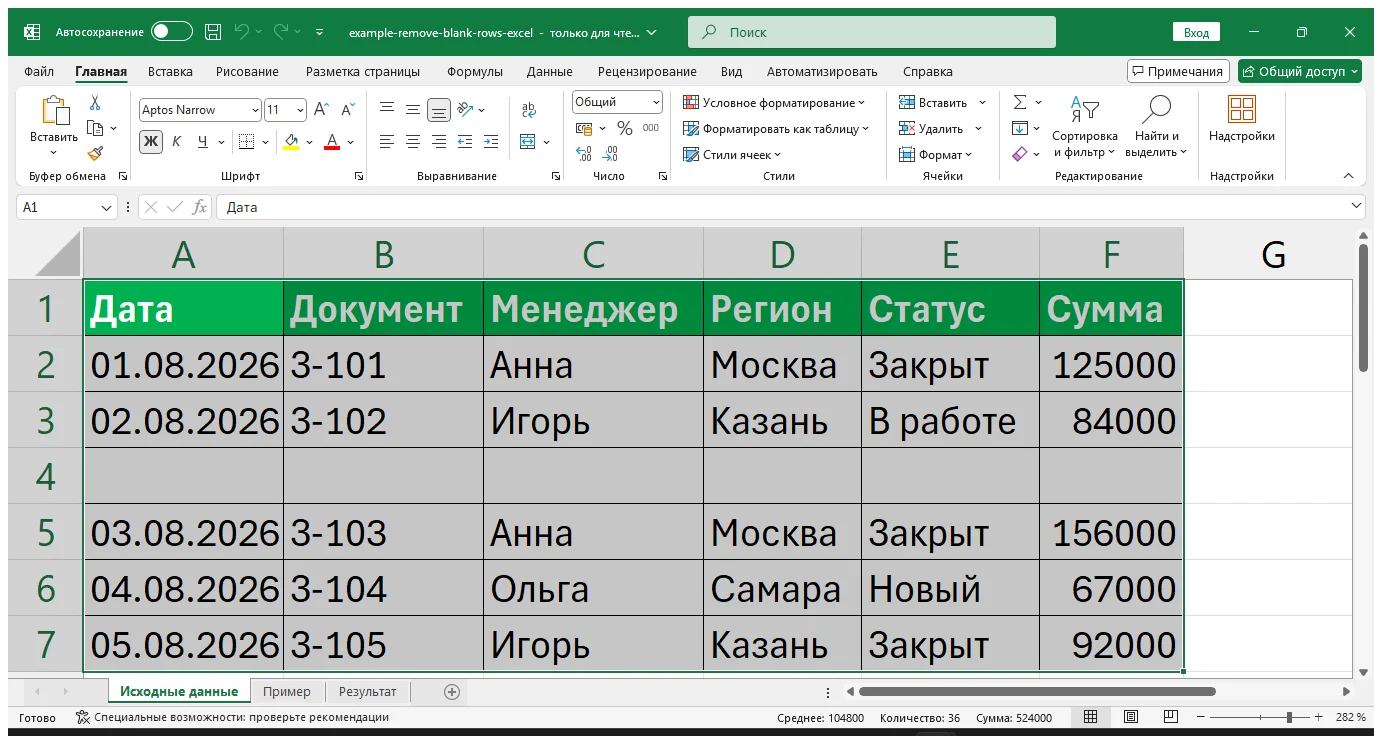This screenshot has height=736, width=1382.
Task: Click the AutoSum sigma icon
Action: [1020, 102]
